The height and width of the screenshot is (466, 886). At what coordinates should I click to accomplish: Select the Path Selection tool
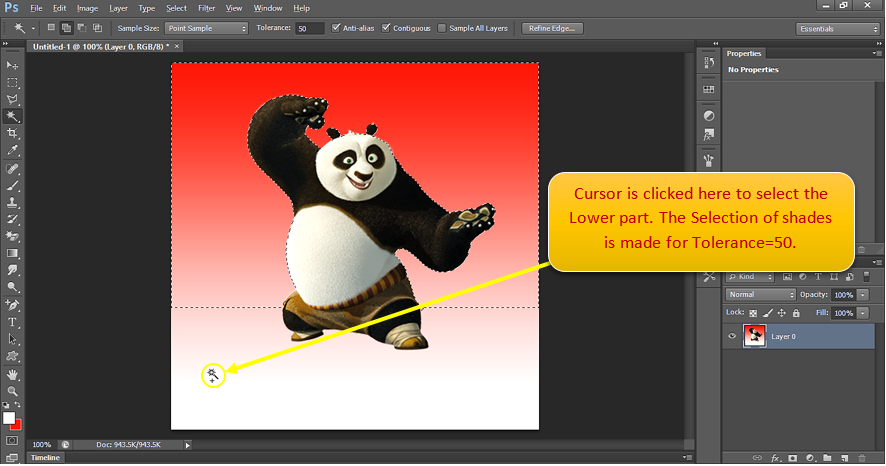click(12, 339)
